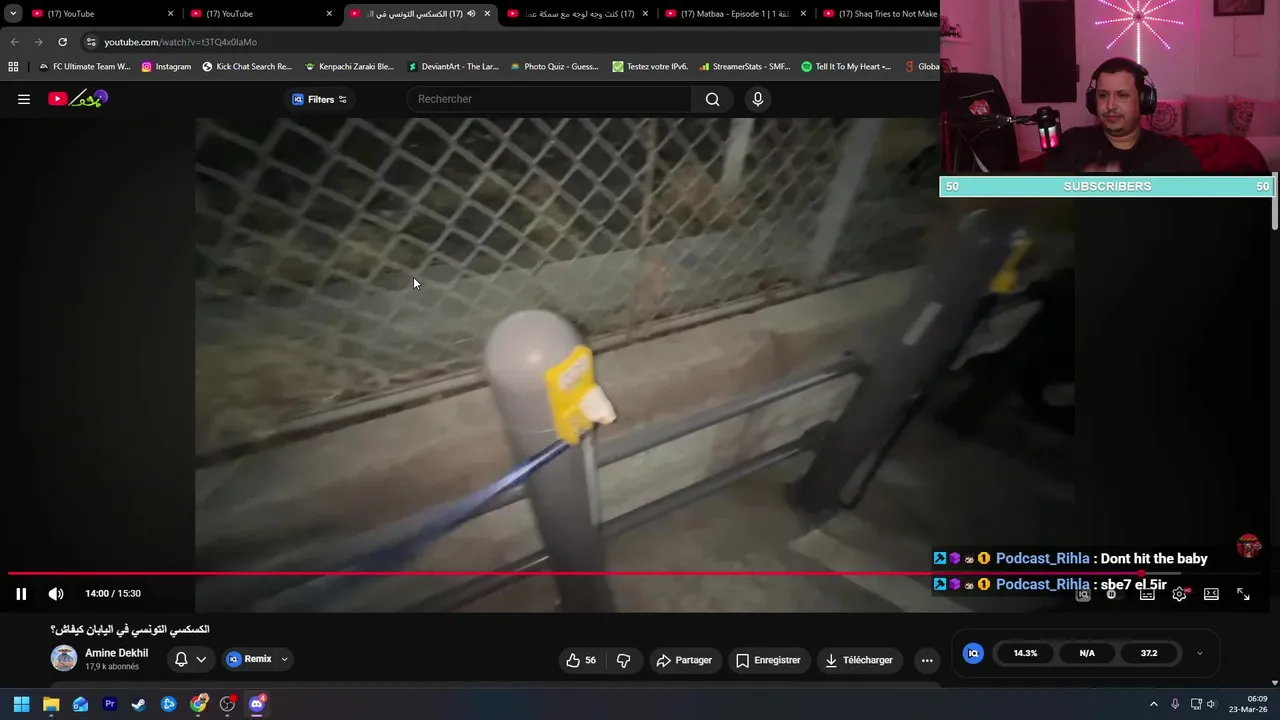Open the taskbar clock showing 06:09

click(1248, 704)
